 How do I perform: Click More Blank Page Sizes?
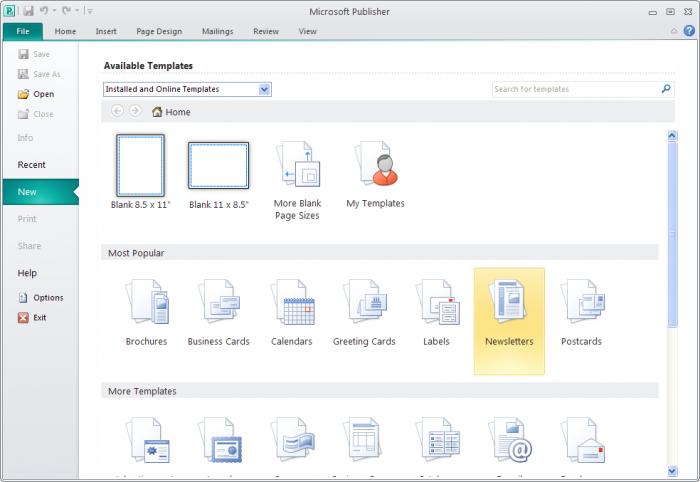(296, 178)
